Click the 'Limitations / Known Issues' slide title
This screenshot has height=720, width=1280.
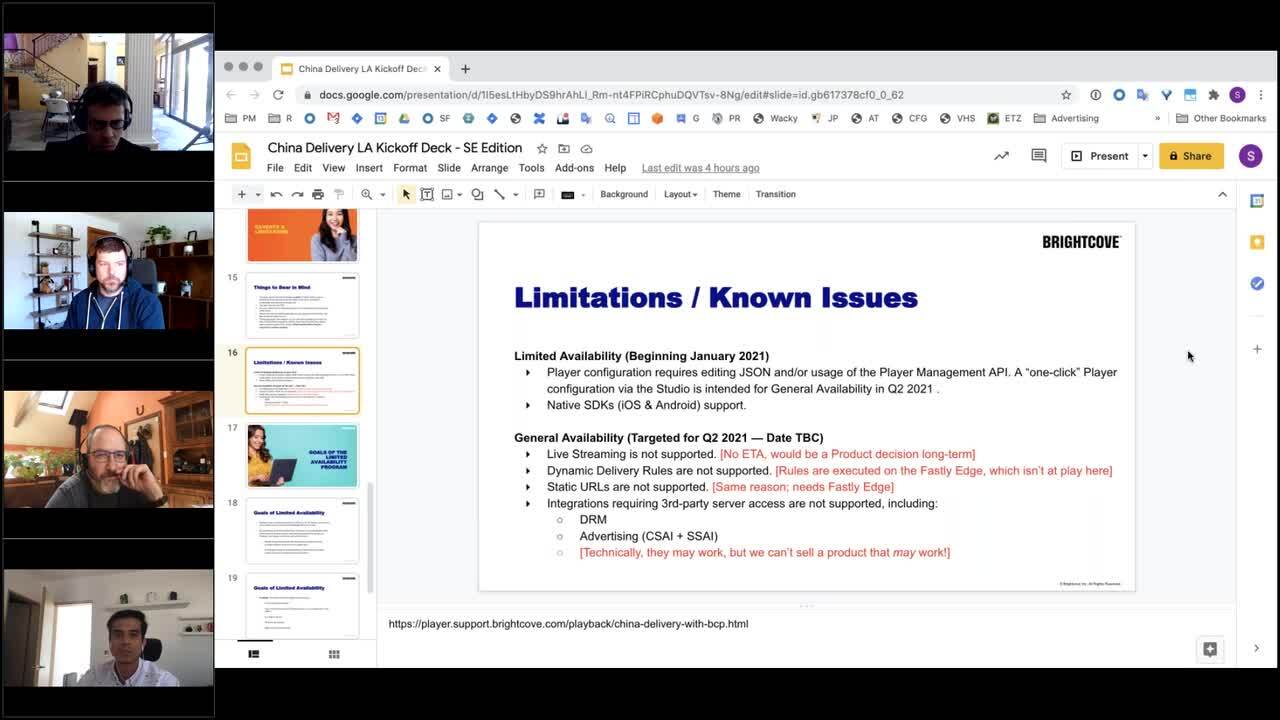coord(716,297)
